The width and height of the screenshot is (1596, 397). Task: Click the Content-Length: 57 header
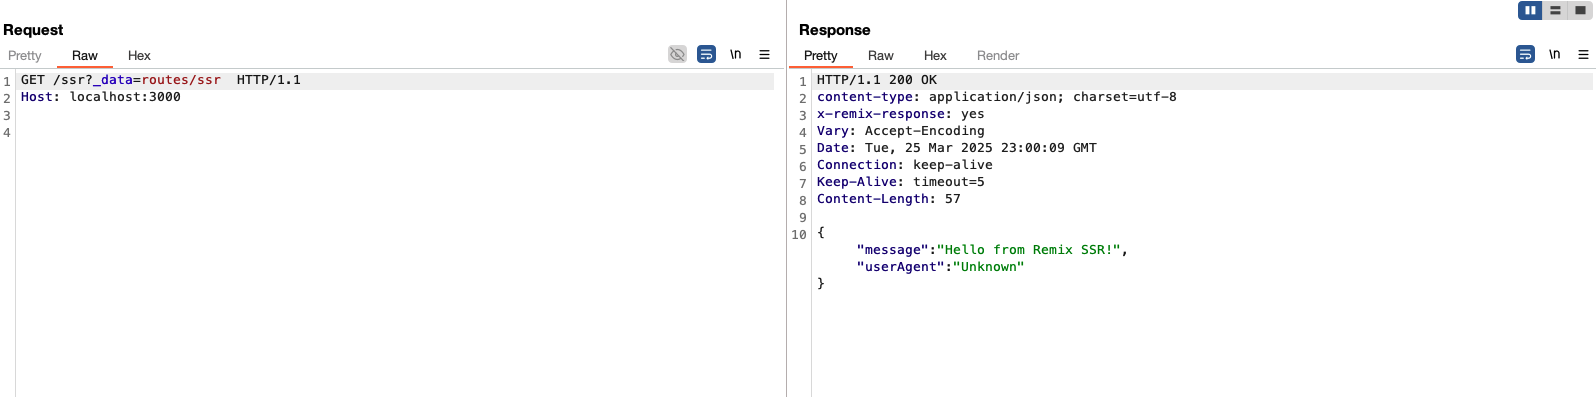point(889,199)
